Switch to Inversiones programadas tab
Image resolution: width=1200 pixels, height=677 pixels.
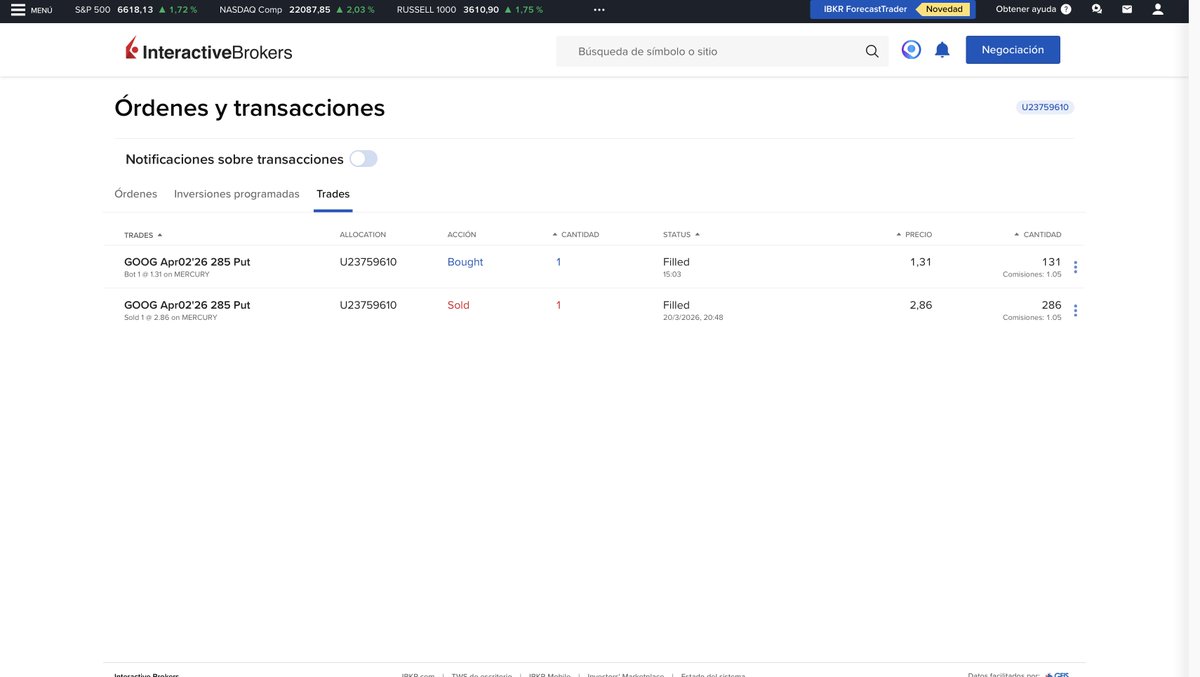pyautogui.click(x=237, y=194)
